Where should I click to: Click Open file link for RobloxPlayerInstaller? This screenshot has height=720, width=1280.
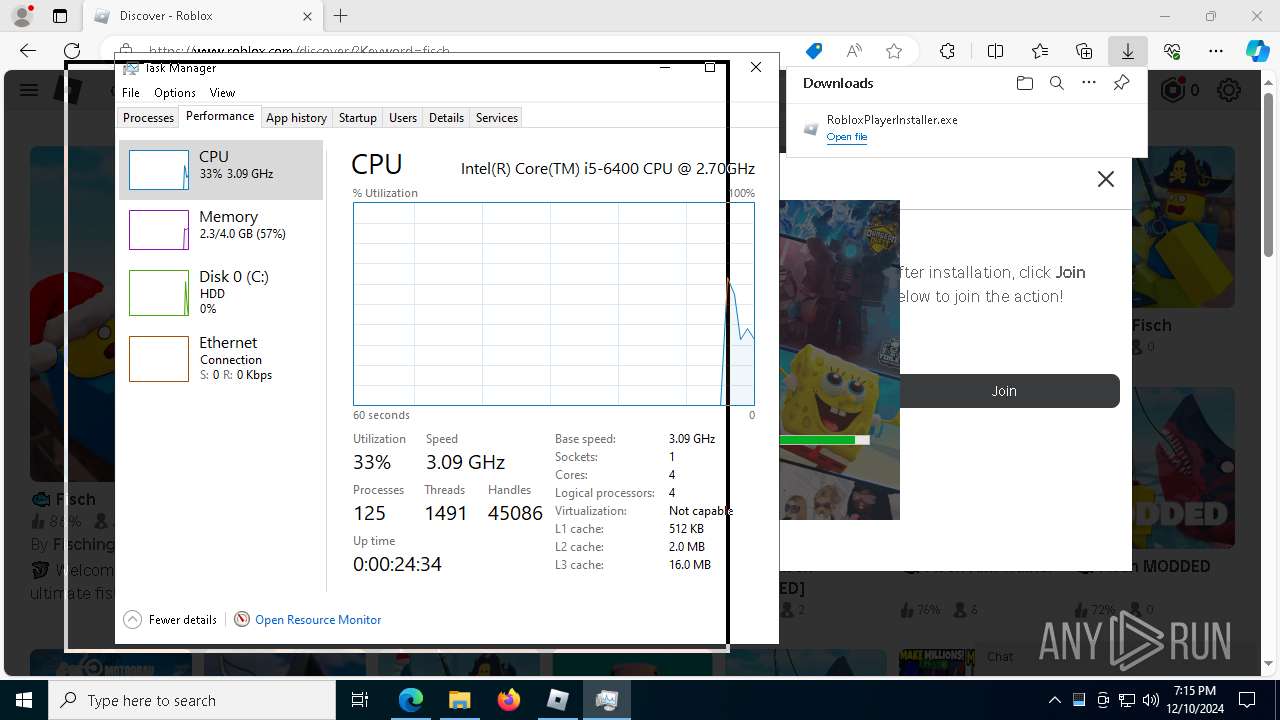pyautogui.click(x=846, y=137)
